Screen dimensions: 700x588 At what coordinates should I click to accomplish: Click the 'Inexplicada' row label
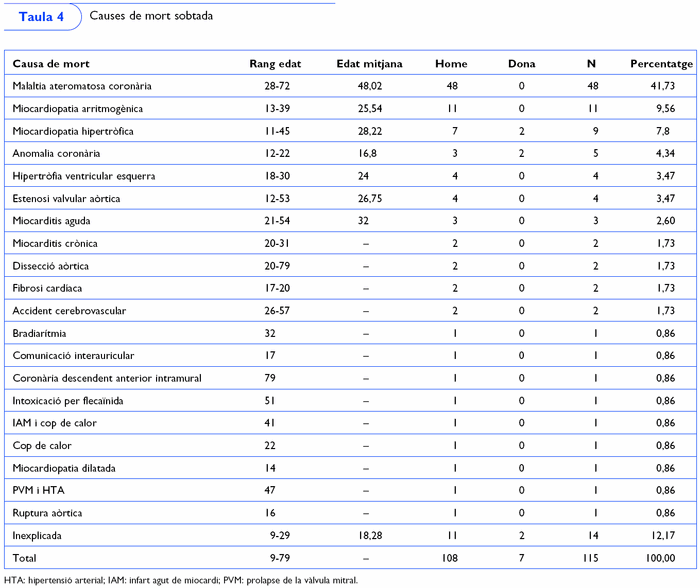(x=37, y=535)
